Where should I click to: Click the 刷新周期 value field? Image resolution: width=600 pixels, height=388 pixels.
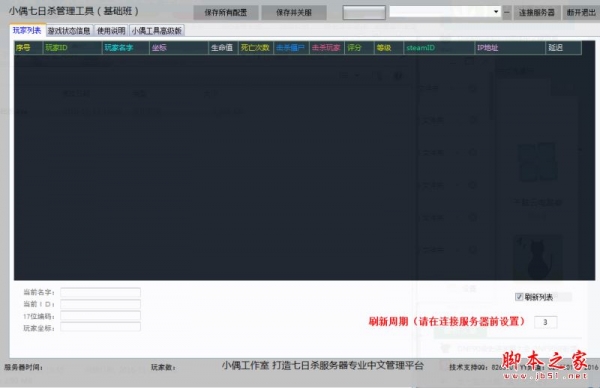tap(545, 322)
